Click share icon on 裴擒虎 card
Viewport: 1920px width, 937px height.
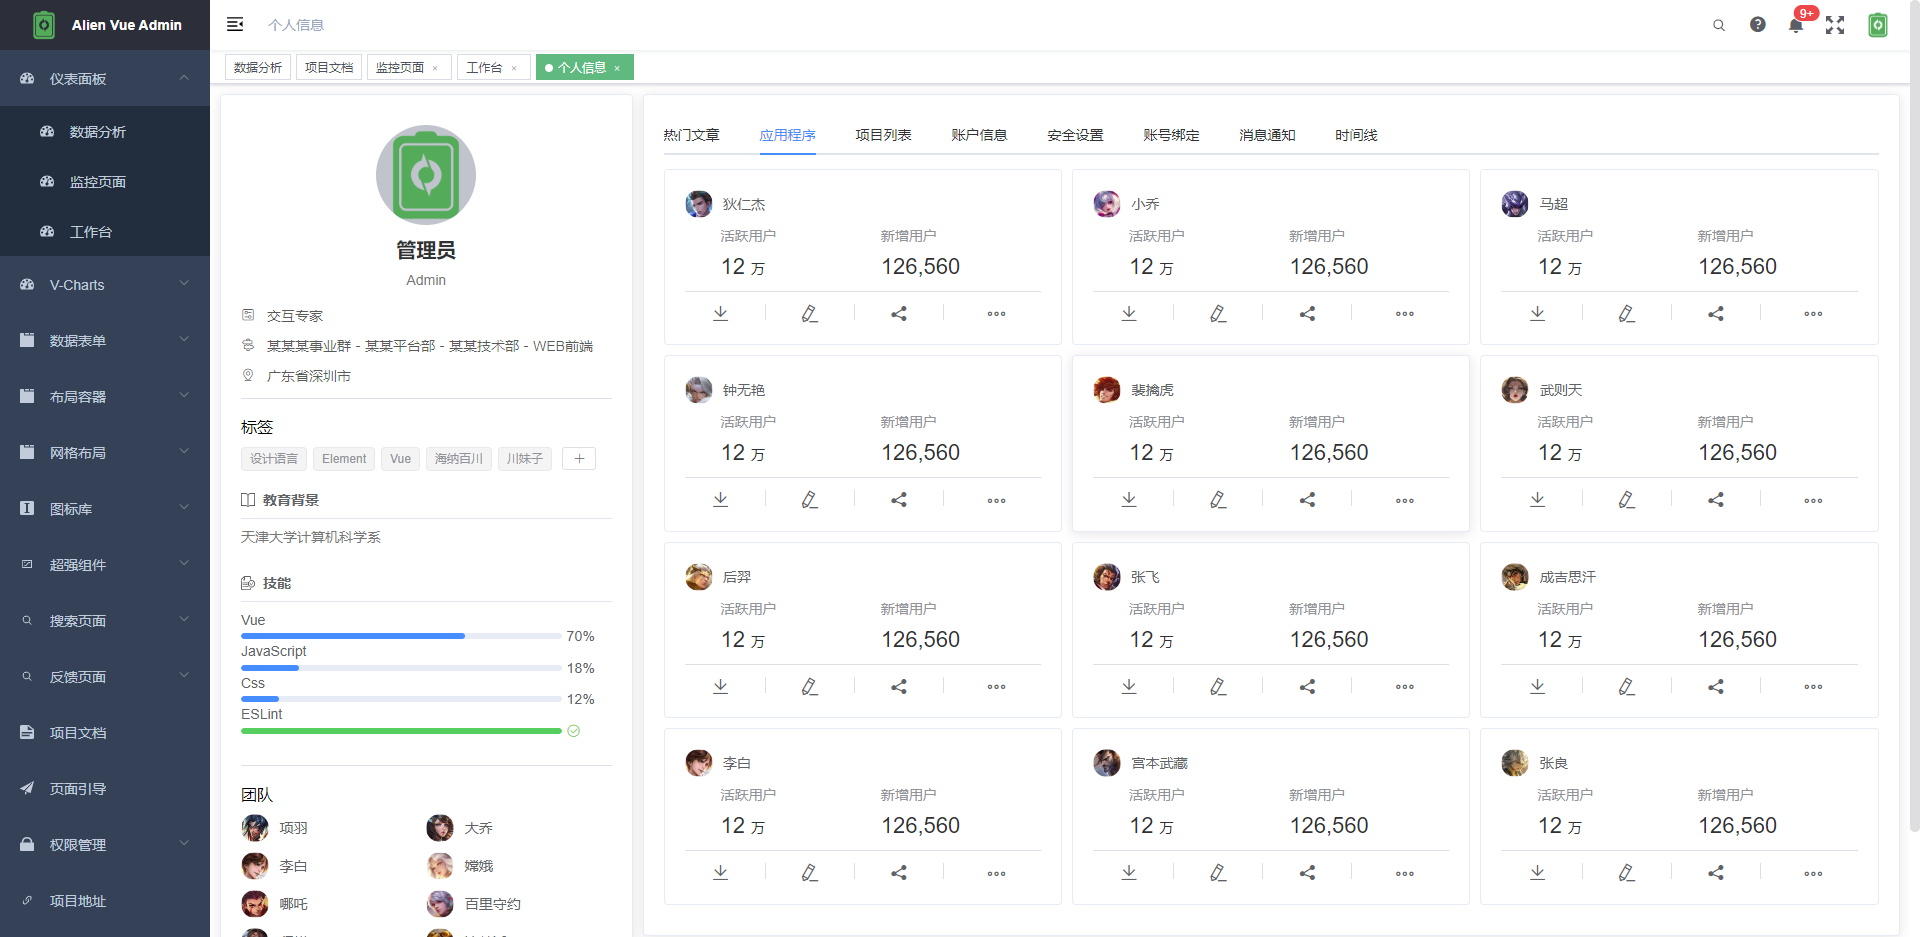coord(1307,499)
